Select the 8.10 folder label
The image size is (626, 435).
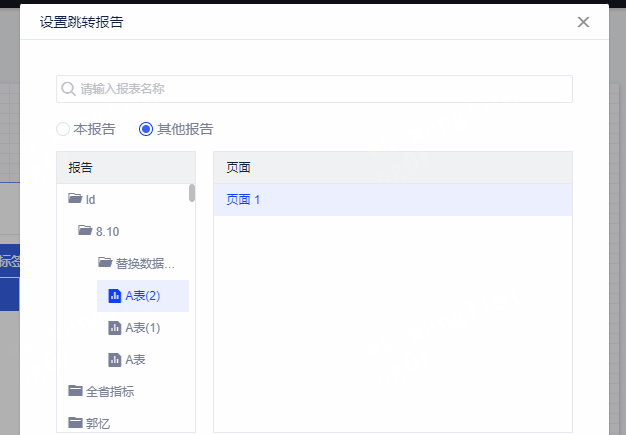(x=107, y=232)
